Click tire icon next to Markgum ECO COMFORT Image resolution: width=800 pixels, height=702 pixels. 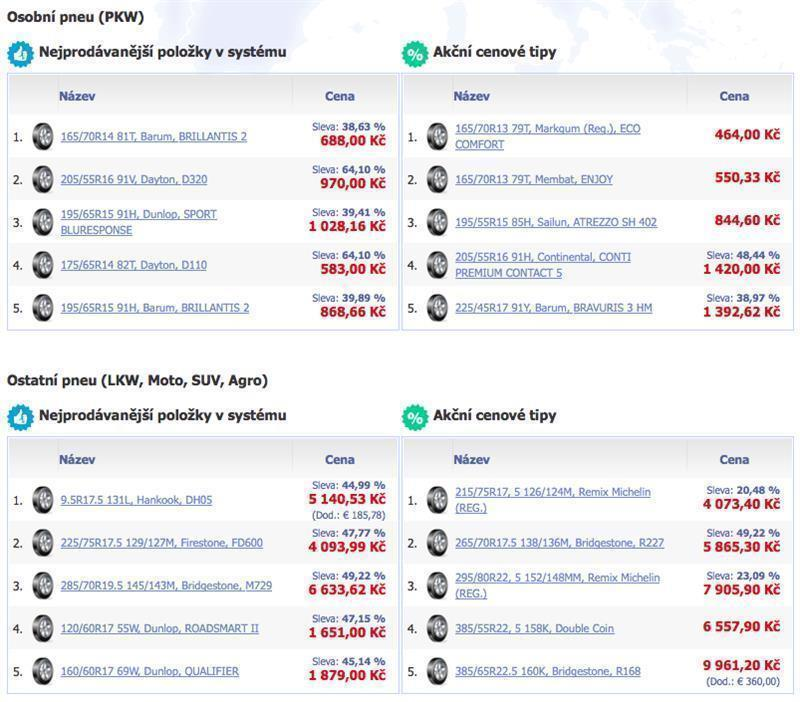[437, 137]
